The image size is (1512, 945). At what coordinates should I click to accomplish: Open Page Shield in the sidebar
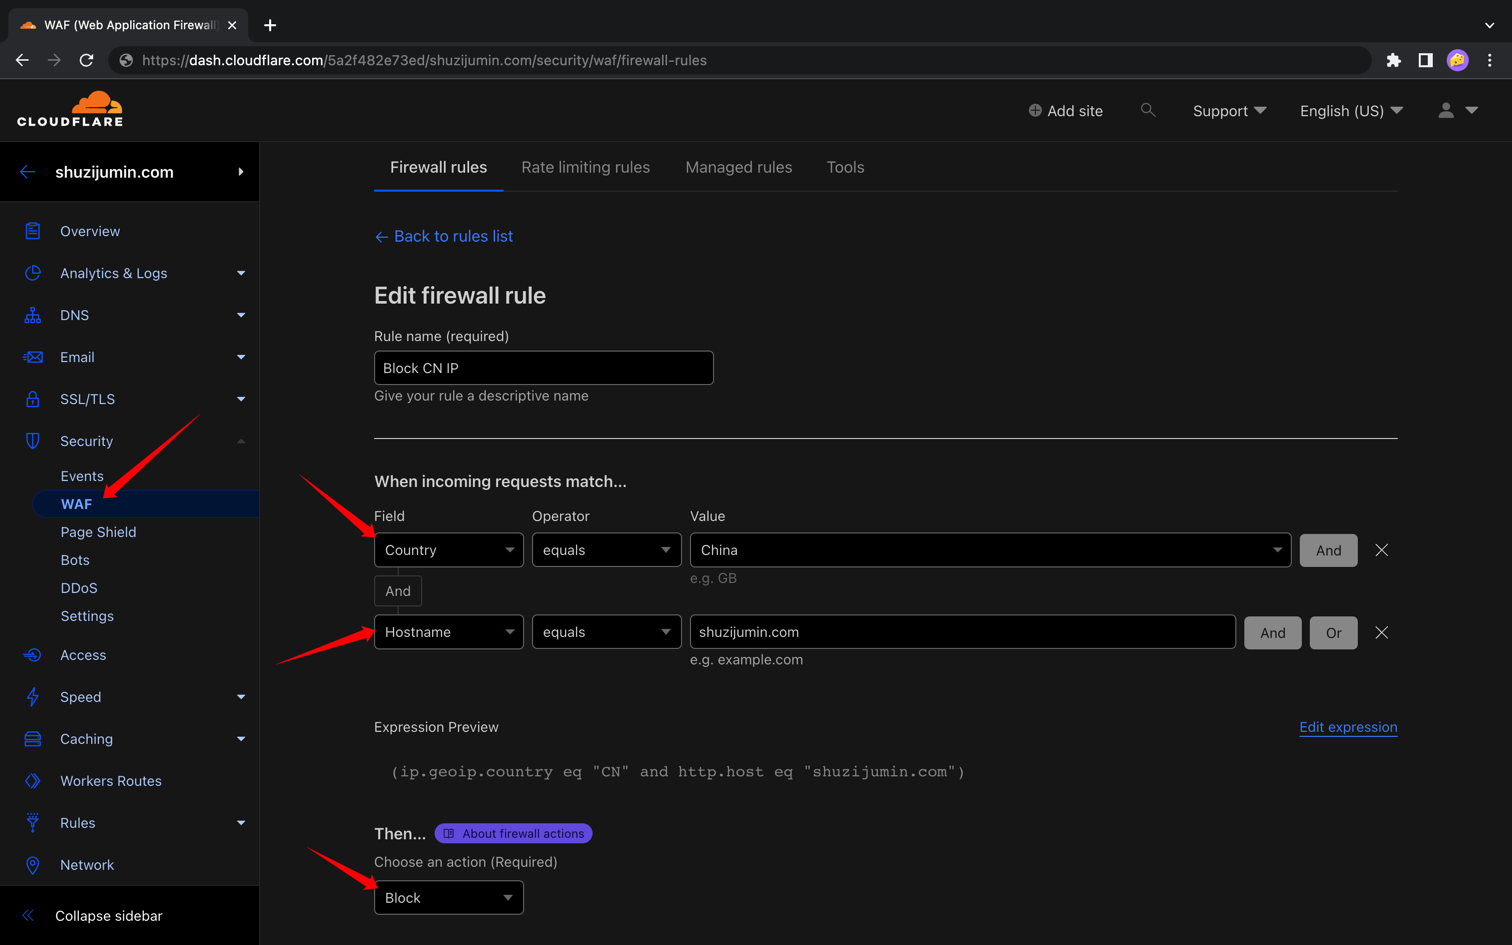[98, 532]
